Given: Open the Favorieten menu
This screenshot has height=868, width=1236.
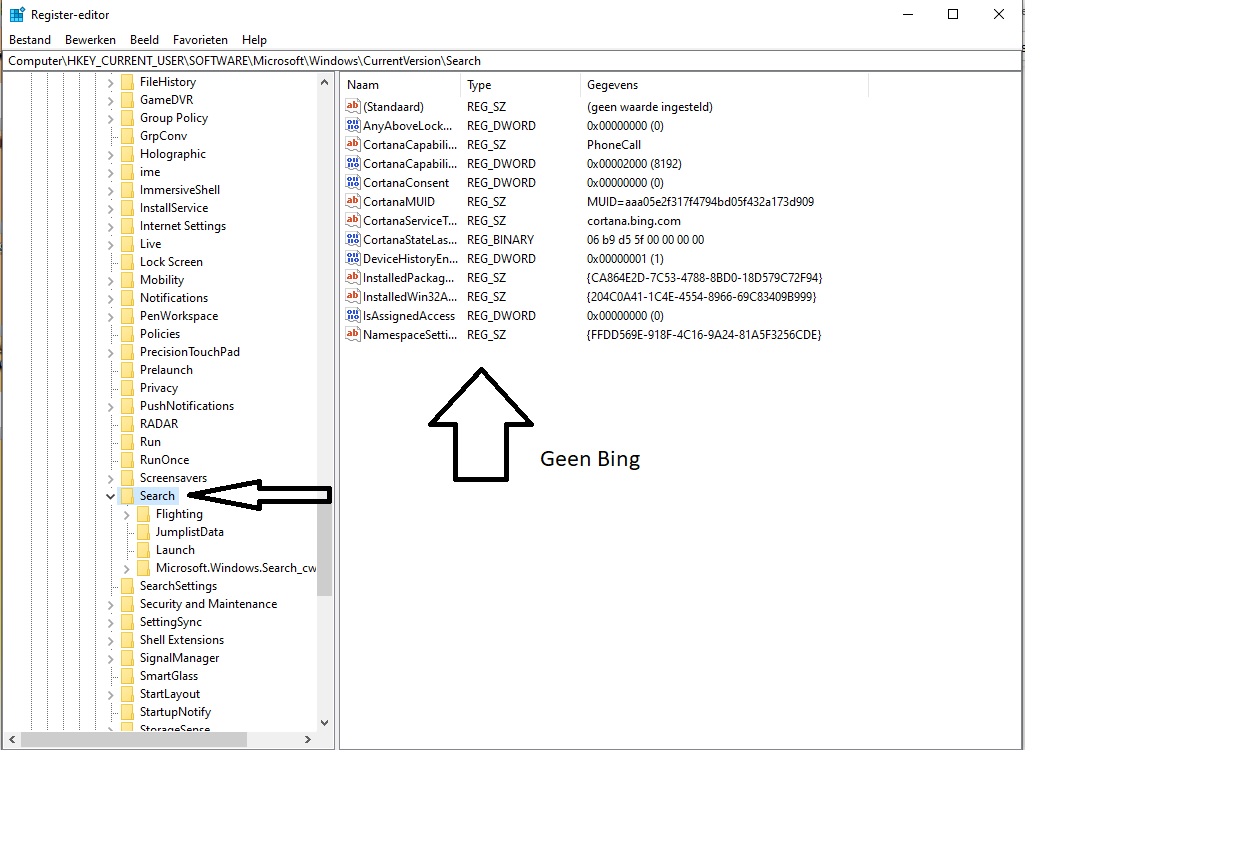Looking at the screenshot, I should tap(200, 40).
